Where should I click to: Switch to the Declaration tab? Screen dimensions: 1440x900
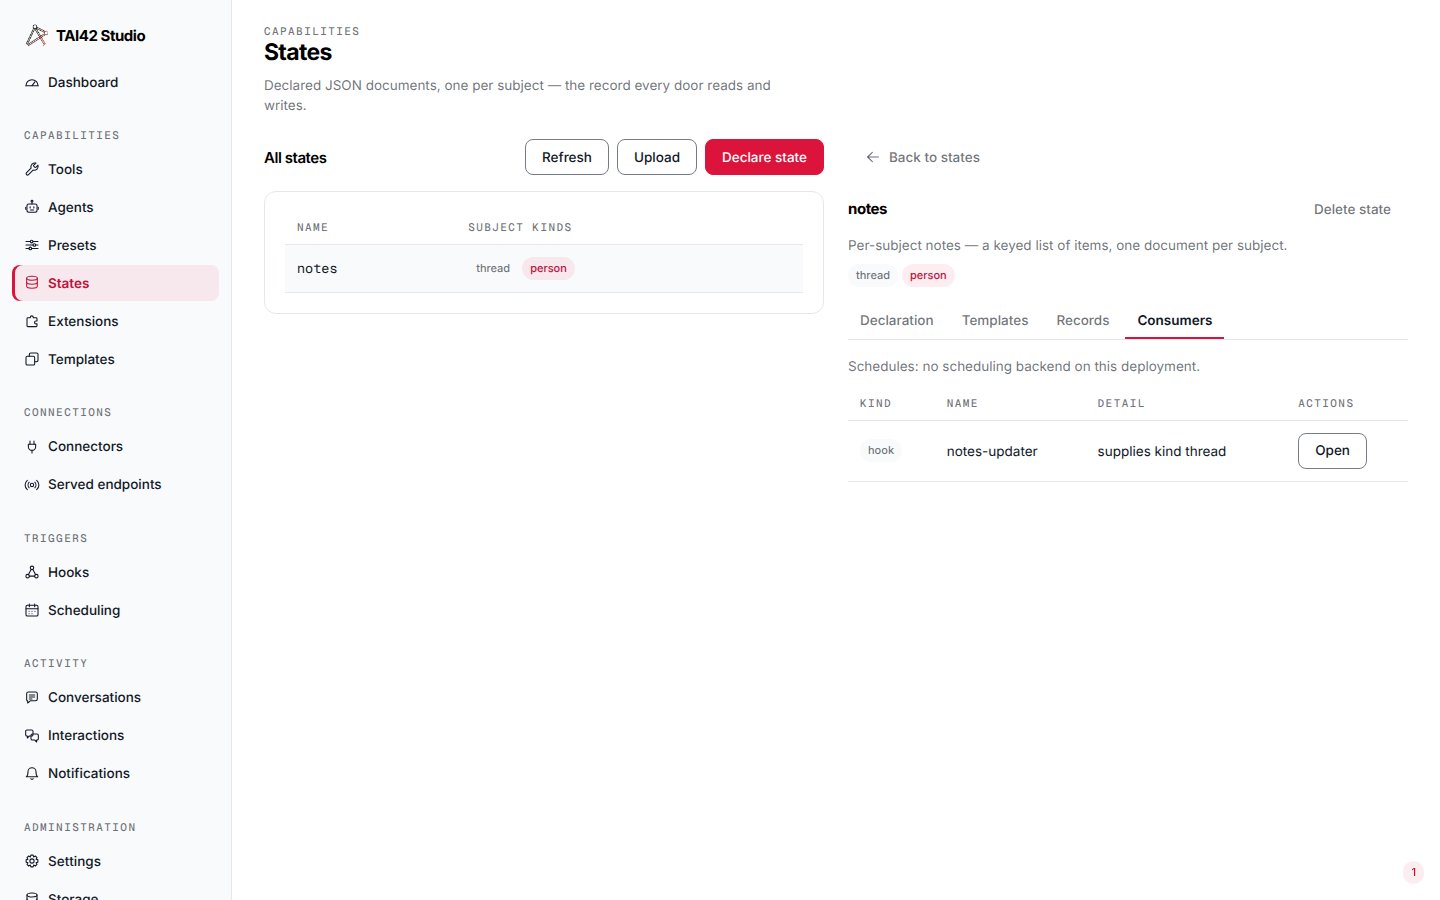coord(897,321)
